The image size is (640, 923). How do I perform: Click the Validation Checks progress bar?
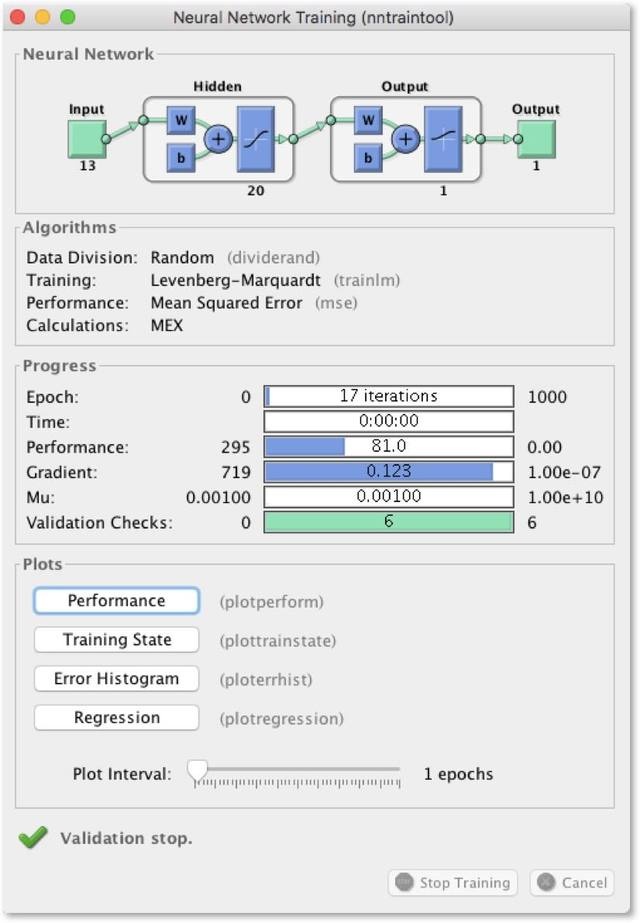[x=388, y=522]
